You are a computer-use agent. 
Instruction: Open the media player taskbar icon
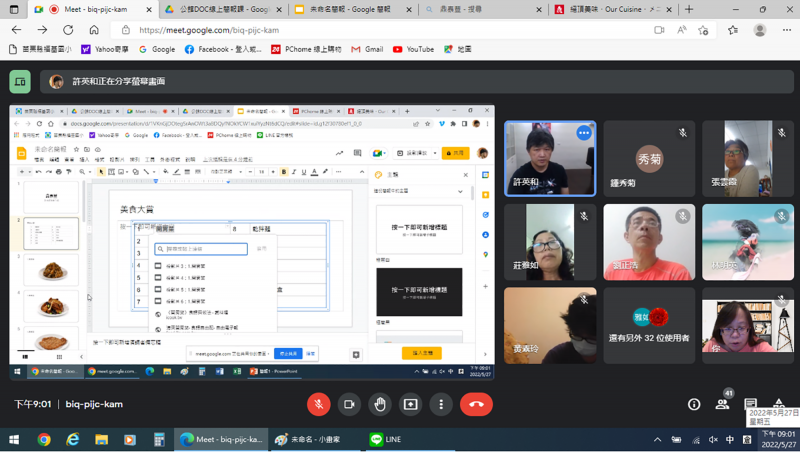click(x=130, y=440)
